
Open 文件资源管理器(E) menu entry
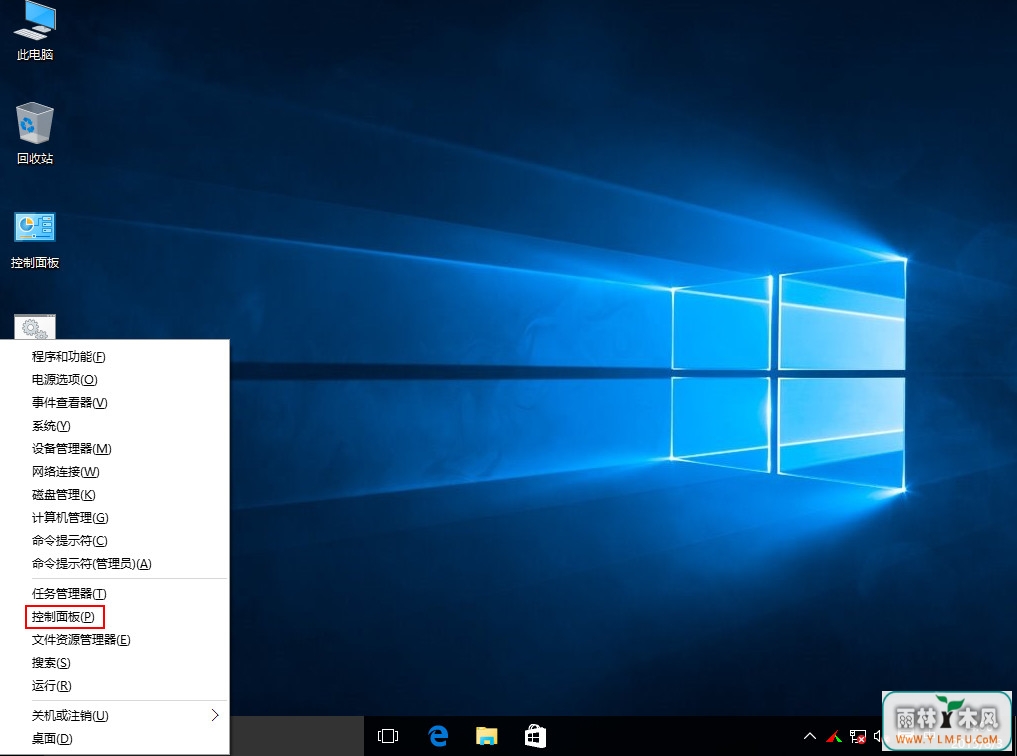(x=115, y=639)
